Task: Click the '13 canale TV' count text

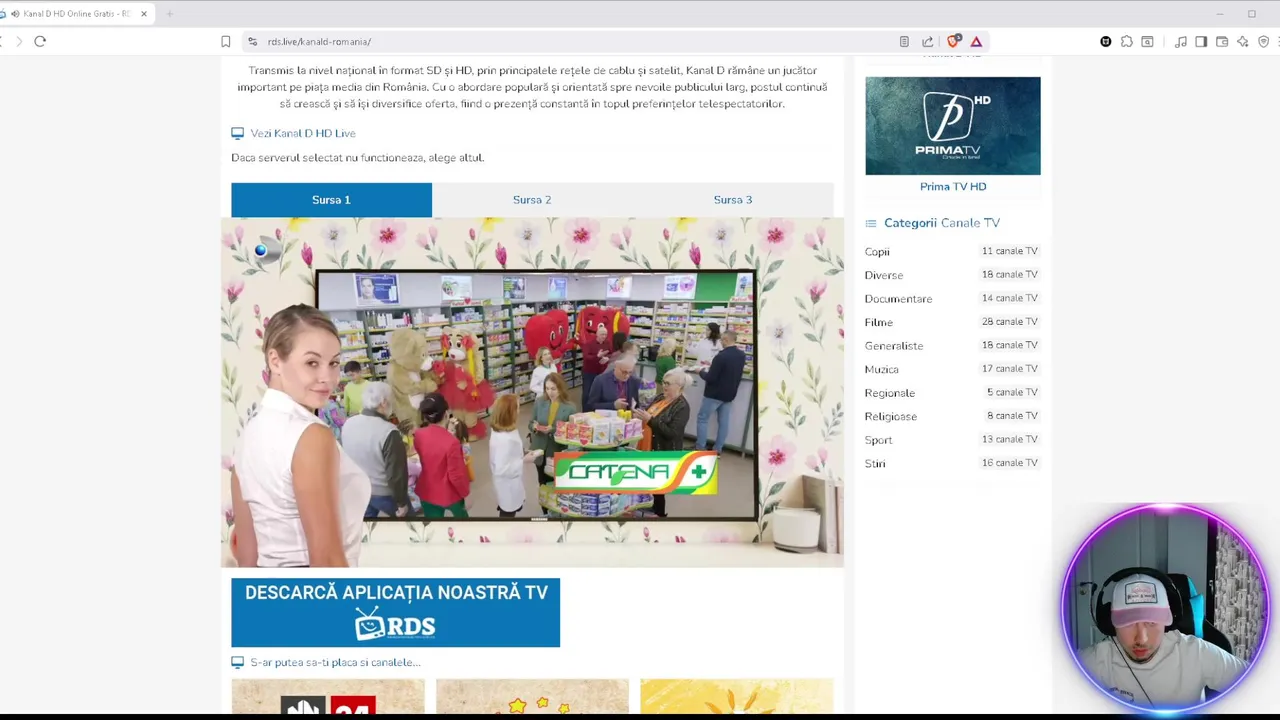Action: click(1010, 439)
